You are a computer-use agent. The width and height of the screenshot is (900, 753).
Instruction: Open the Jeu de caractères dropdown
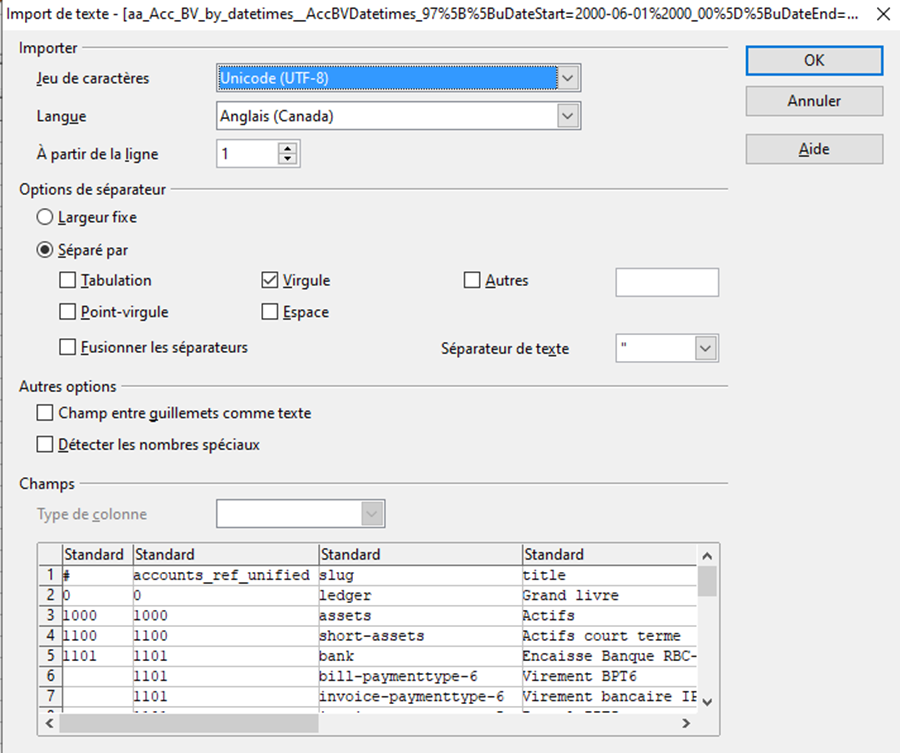[x=567, y=77]
